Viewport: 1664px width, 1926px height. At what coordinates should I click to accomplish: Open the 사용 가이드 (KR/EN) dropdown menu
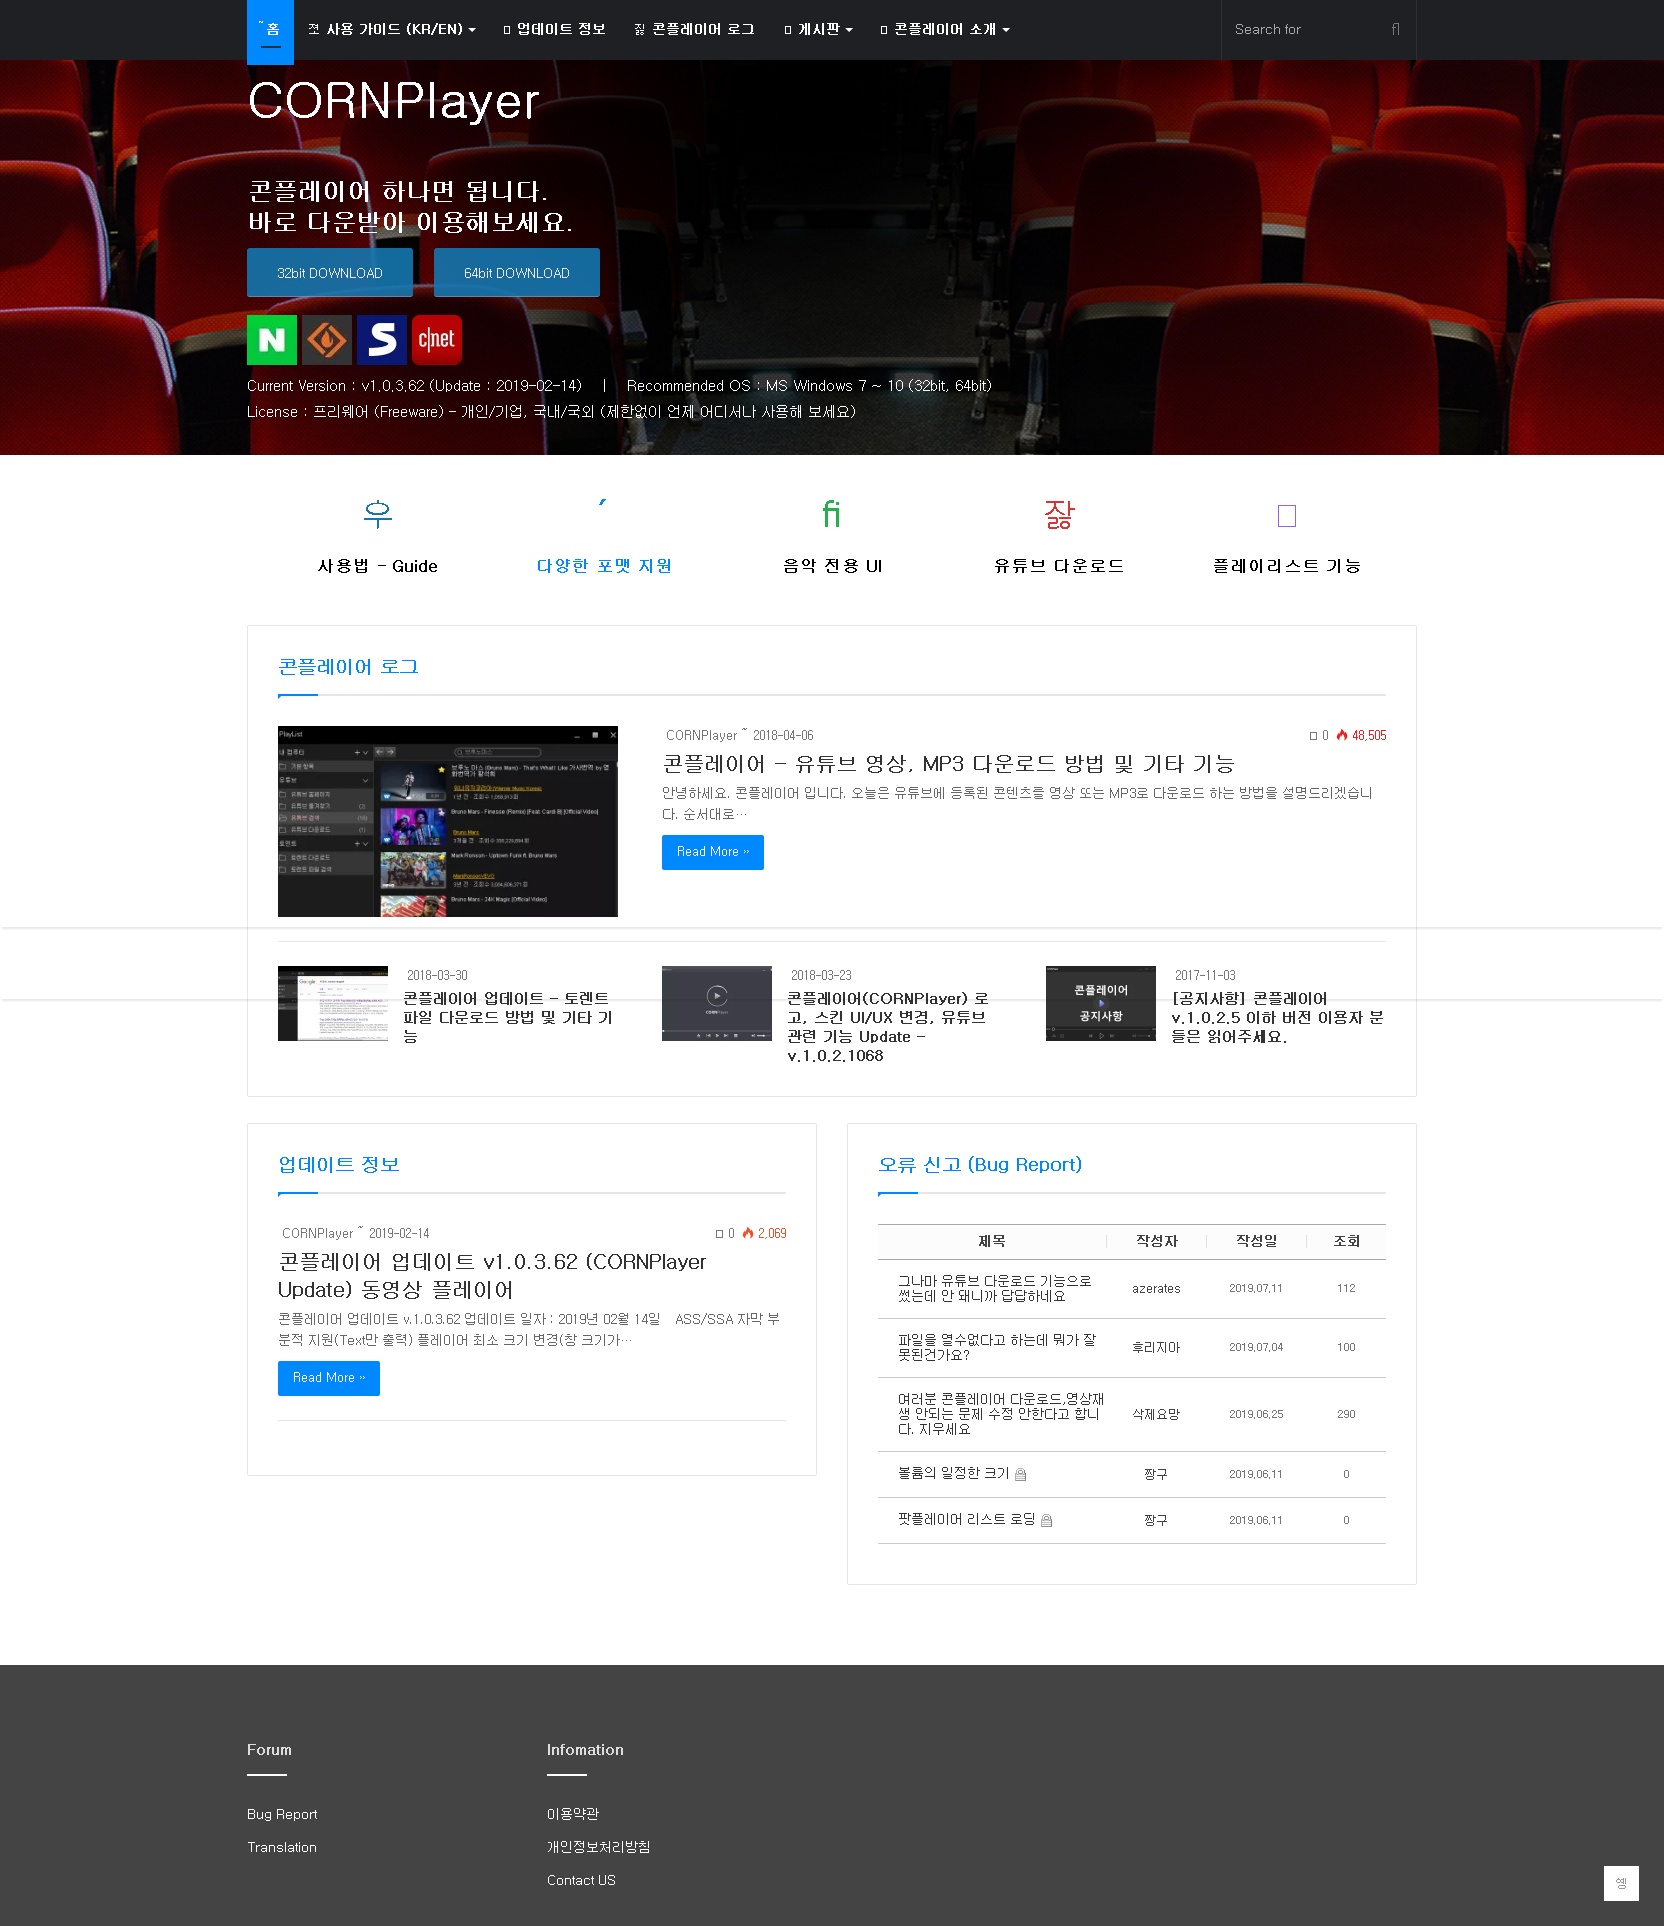point(392,30)
